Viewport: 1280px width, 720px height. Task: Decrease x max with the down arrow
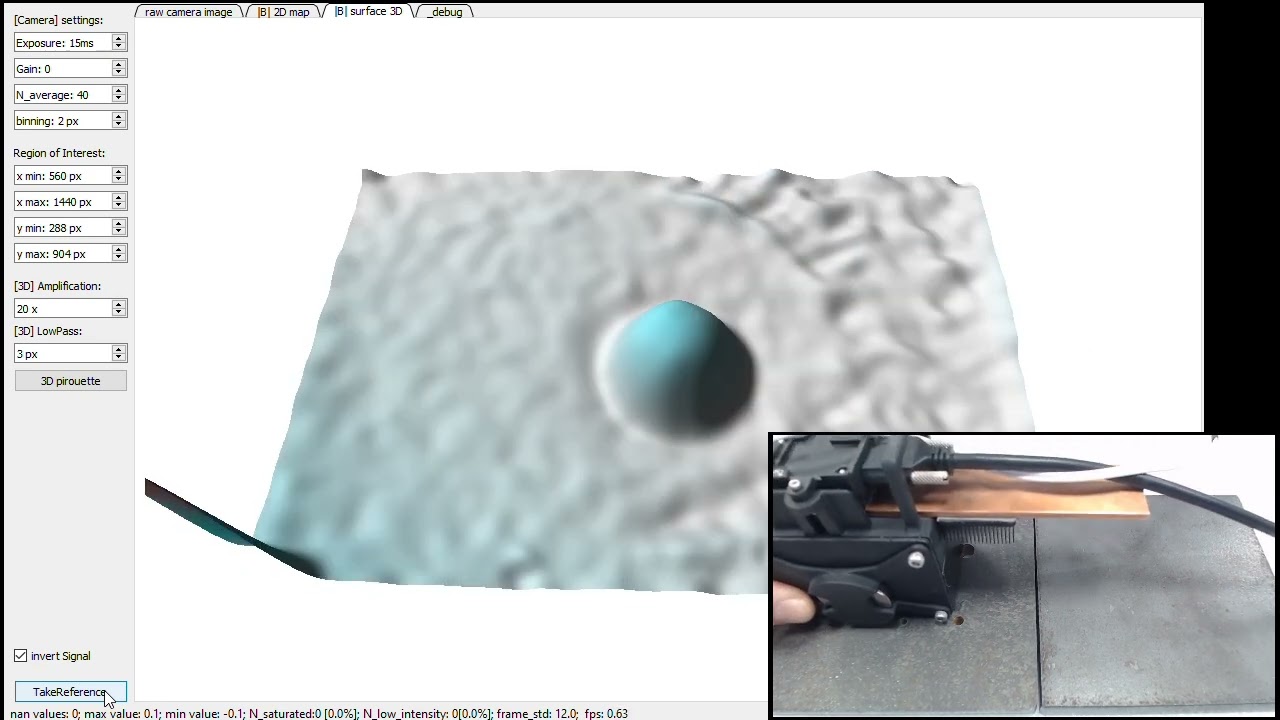click(x=119, y=206)
